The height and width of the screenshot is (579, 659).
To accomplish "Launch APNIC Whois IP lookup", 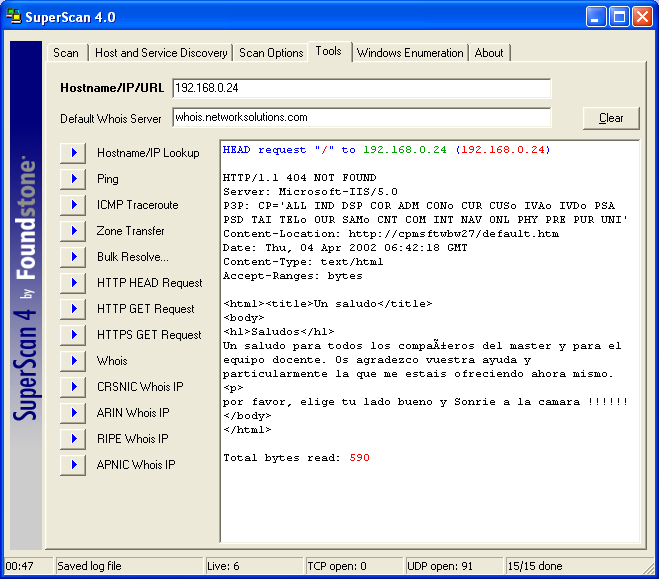I will pos(73,465).
